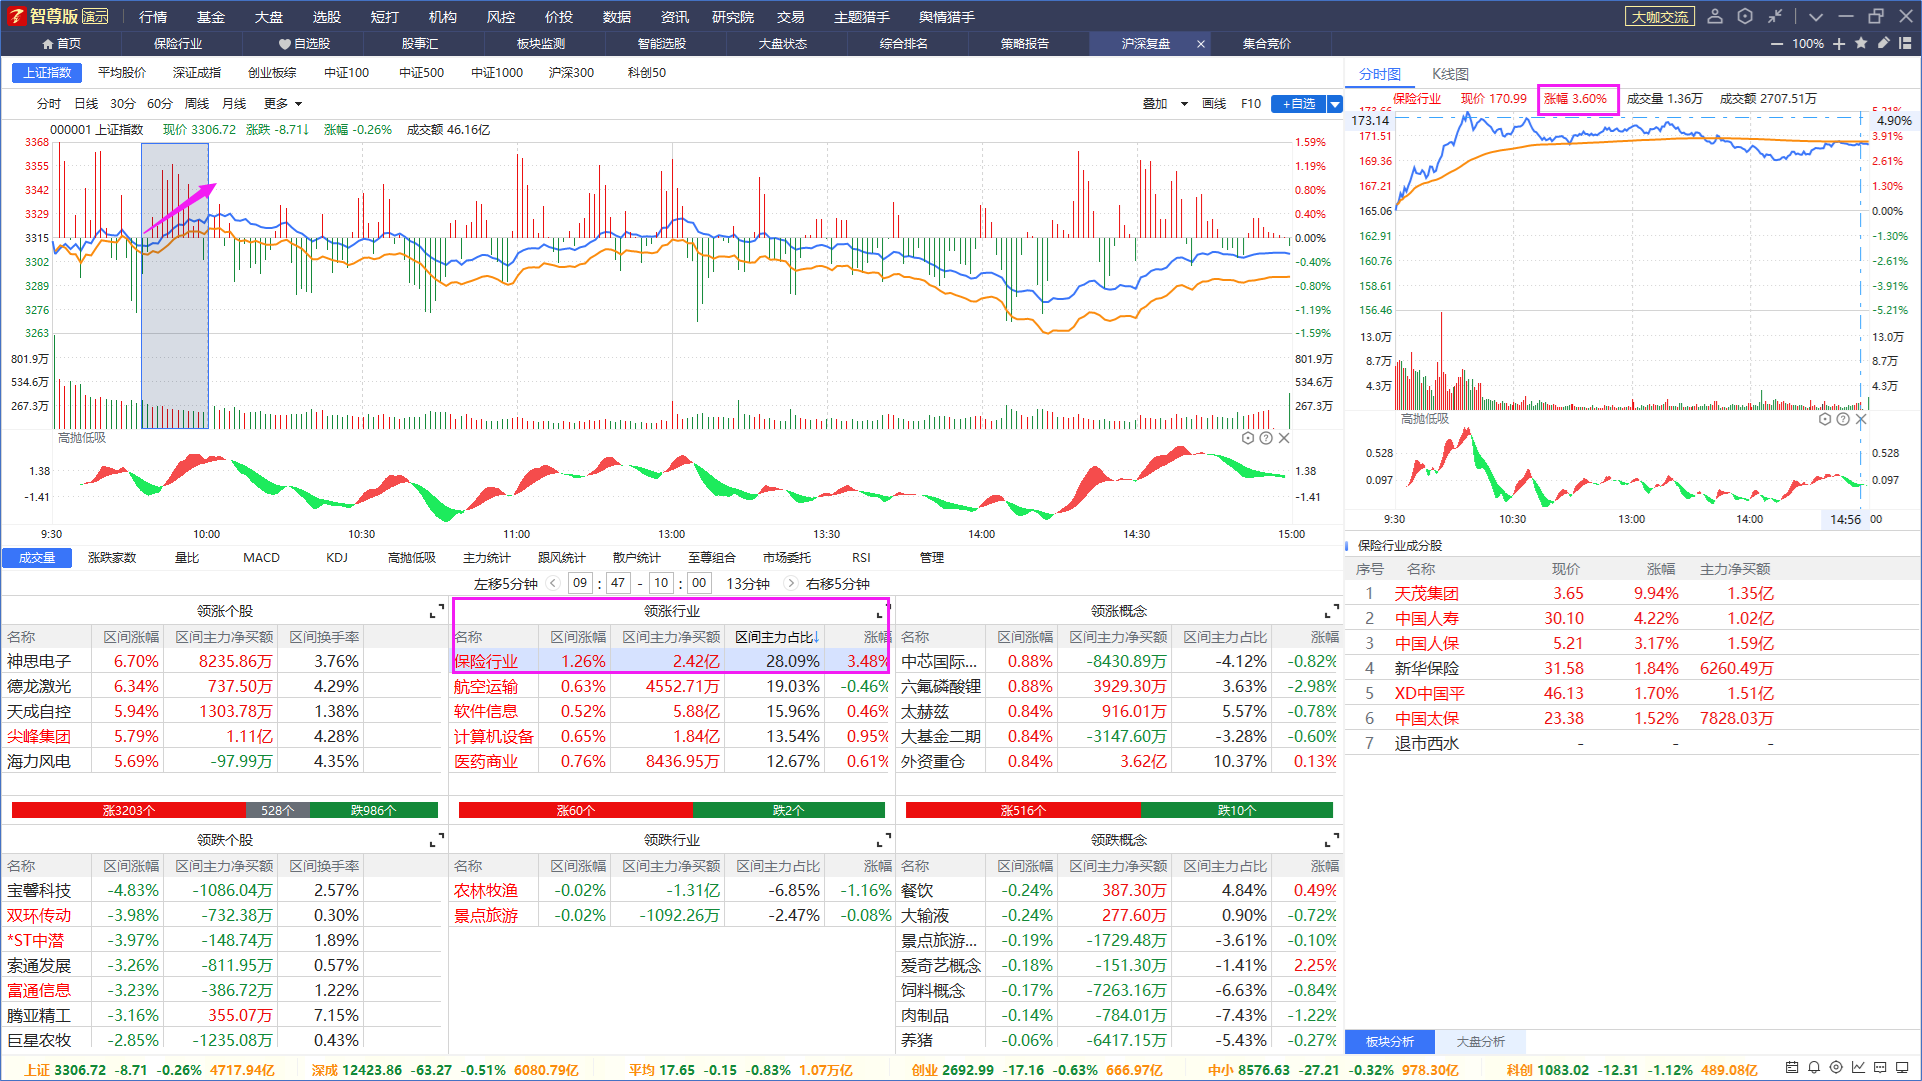The image size is (1922, 1081).
Task: Click the star favorite icon in tab bar
Action: (x=1861, y=43)
